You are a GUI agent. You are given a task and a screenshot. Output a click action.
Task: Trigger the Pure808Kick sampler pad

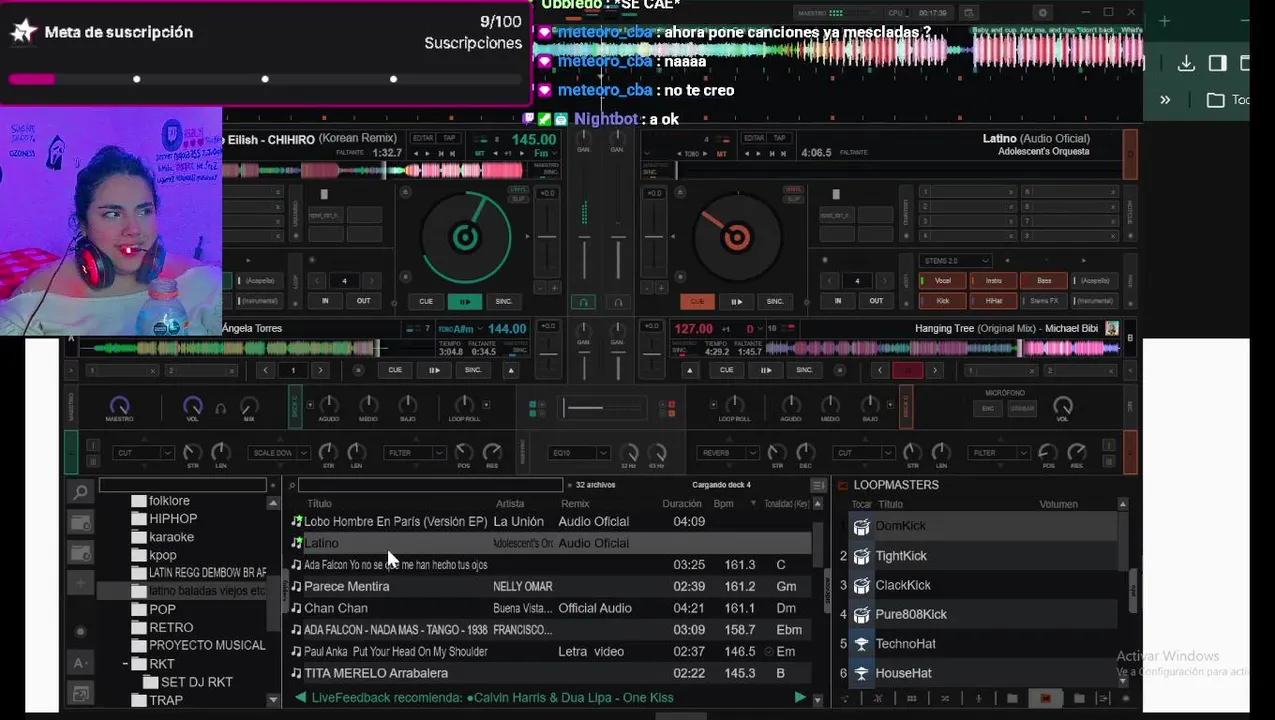862,614
